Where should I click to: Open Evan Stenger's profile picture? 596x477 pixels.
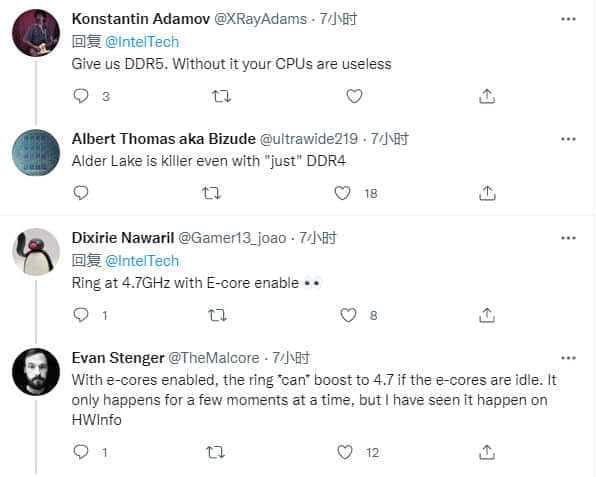36,372
